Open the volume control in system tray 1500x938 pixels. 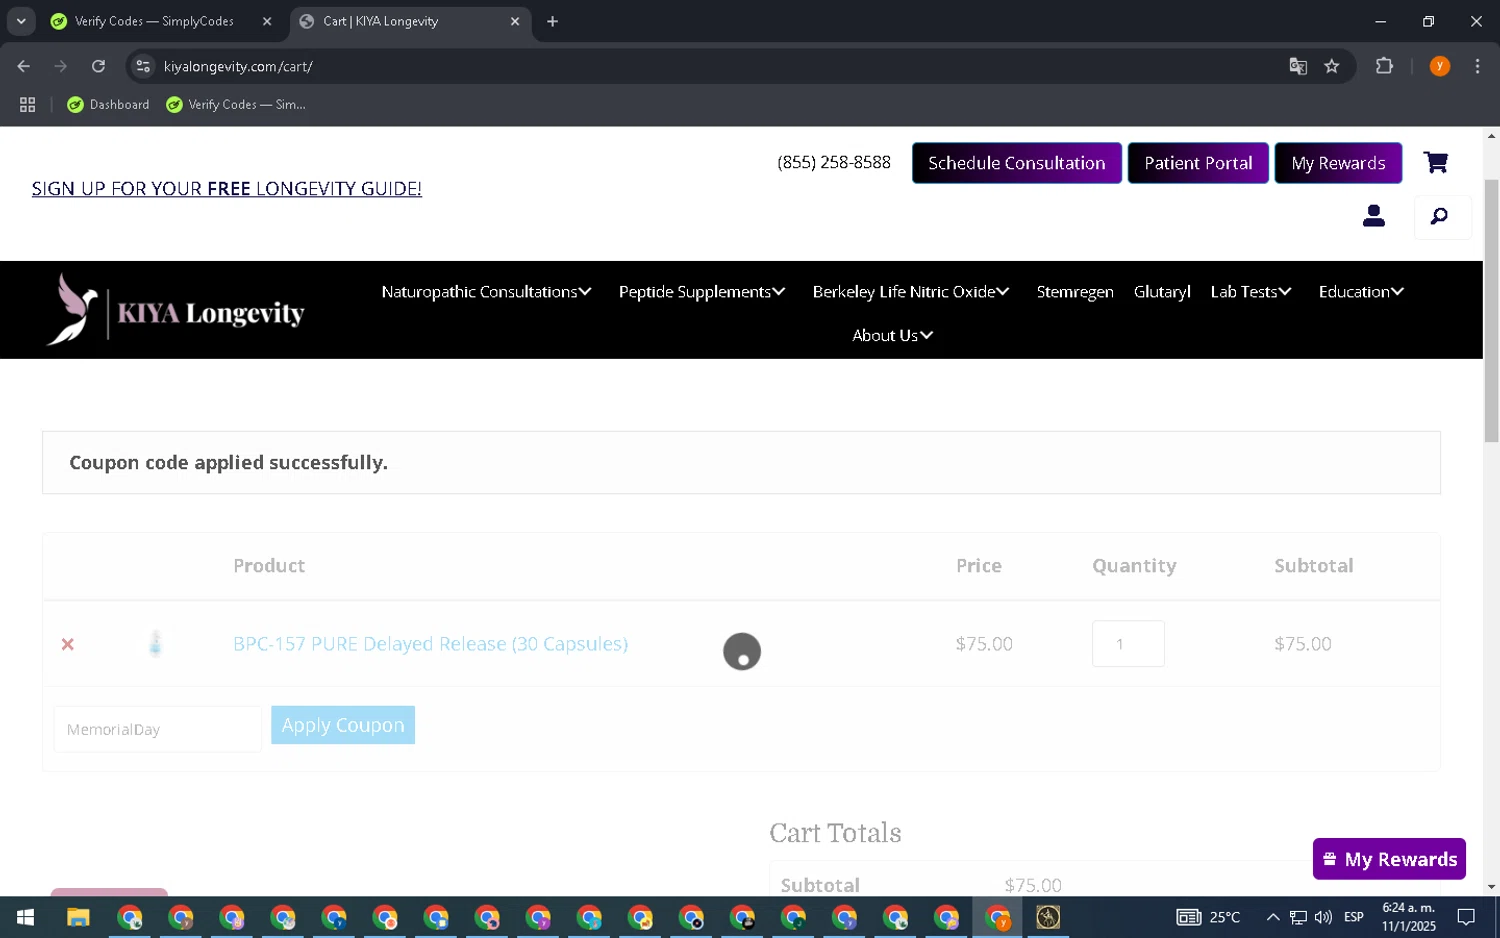pos(1323,917)
